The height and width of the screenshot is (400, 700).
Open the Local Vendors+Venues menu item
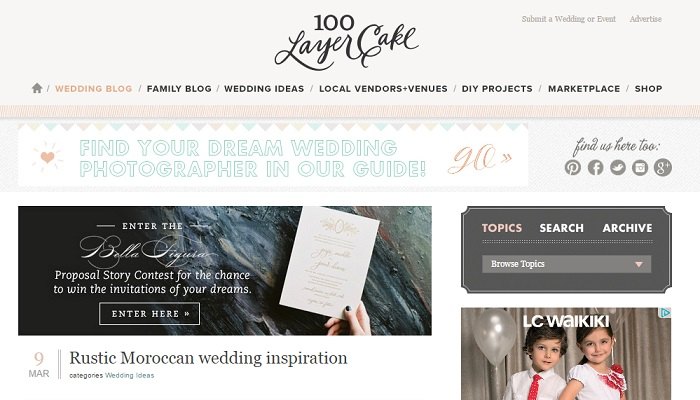point(383,89)
